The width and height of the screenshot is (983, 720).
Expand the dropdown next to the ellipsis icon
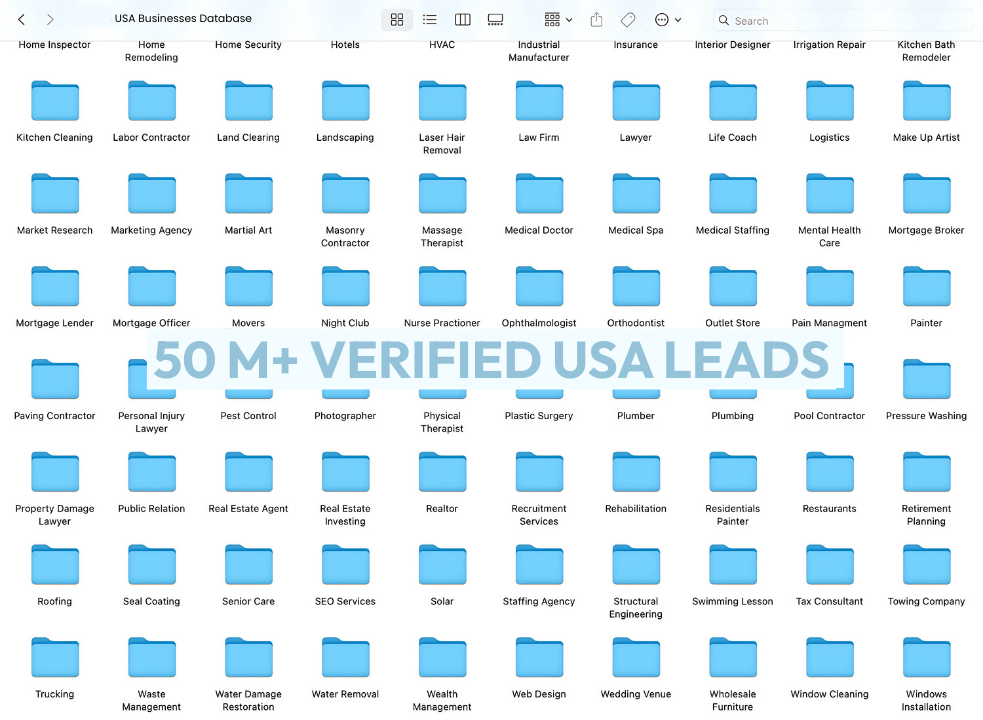[x=677, y=19]
